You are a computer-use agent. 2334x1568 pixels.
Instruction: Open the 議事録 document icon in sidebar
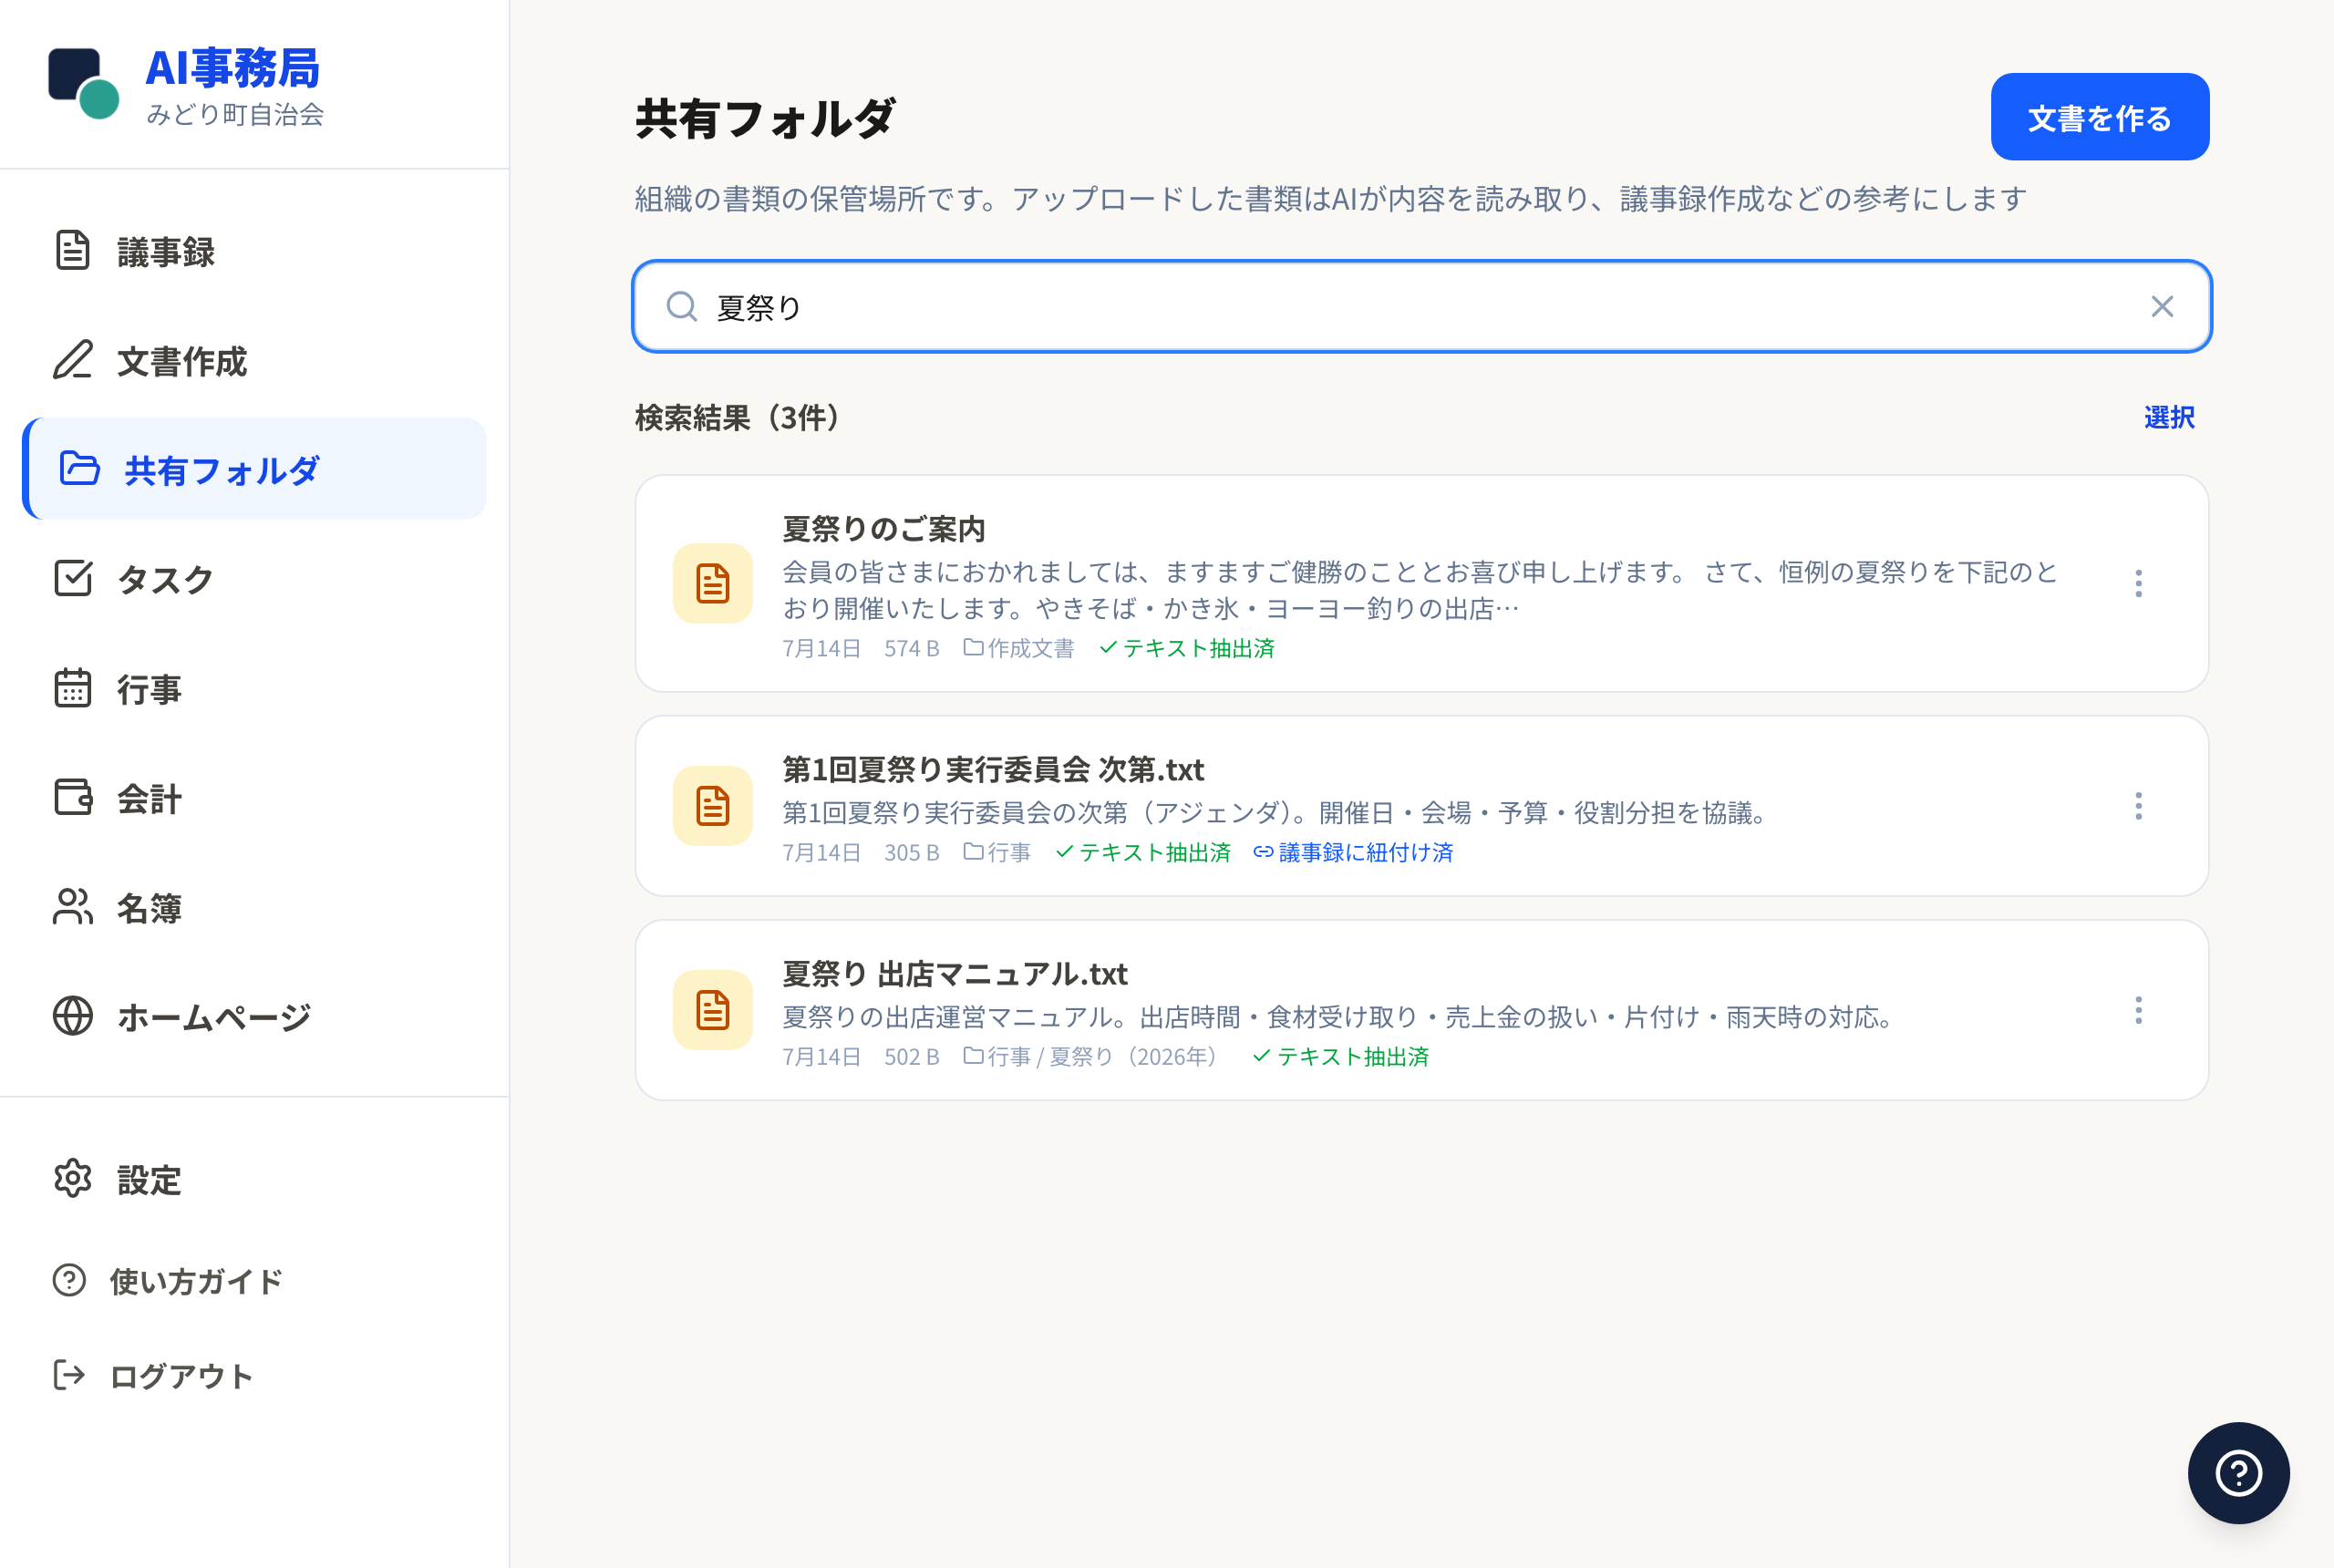pyautogui.click(x=72, y=251)
